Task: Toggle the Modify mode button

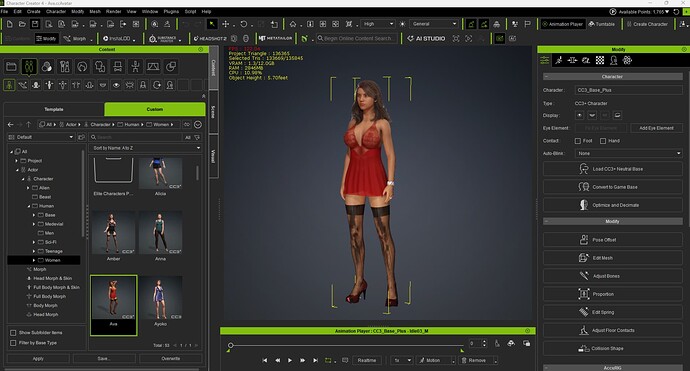Action: pyautogui.click(x=46, y=39)
